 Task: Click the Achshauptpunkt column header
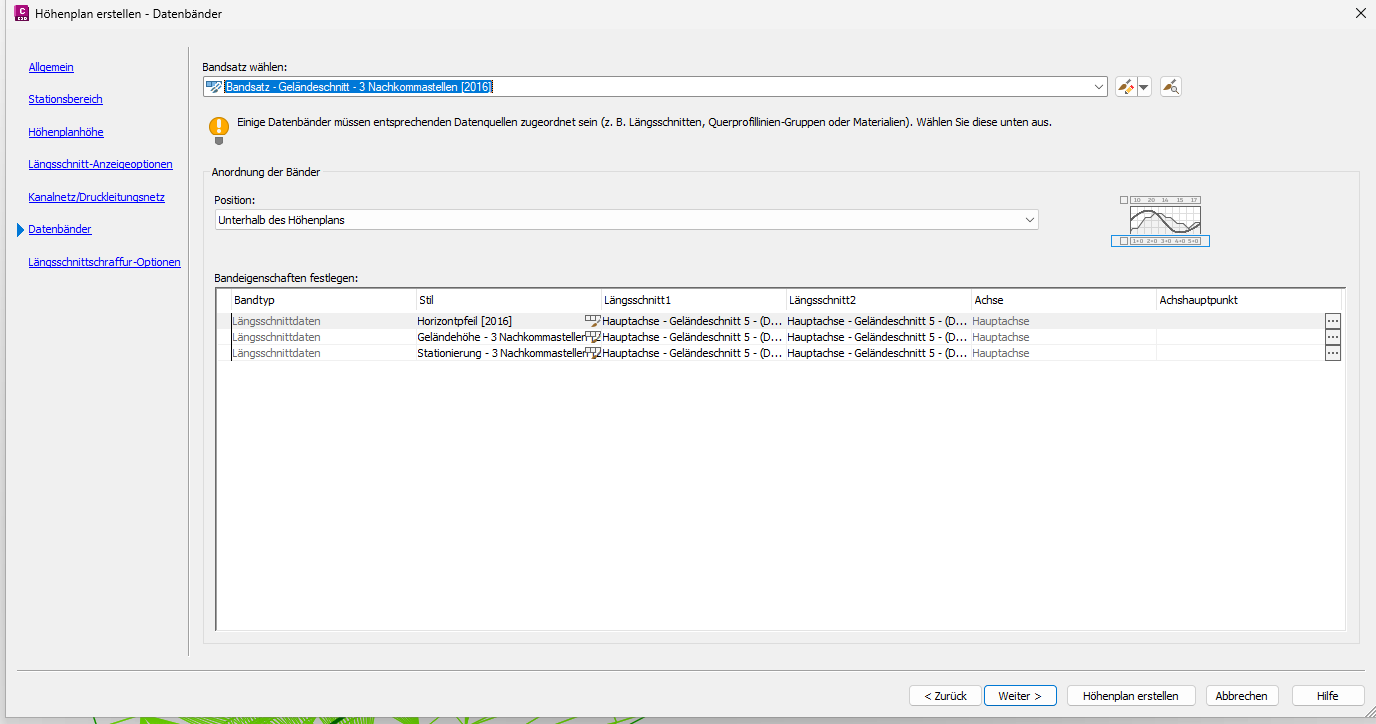click(1248, 300)
